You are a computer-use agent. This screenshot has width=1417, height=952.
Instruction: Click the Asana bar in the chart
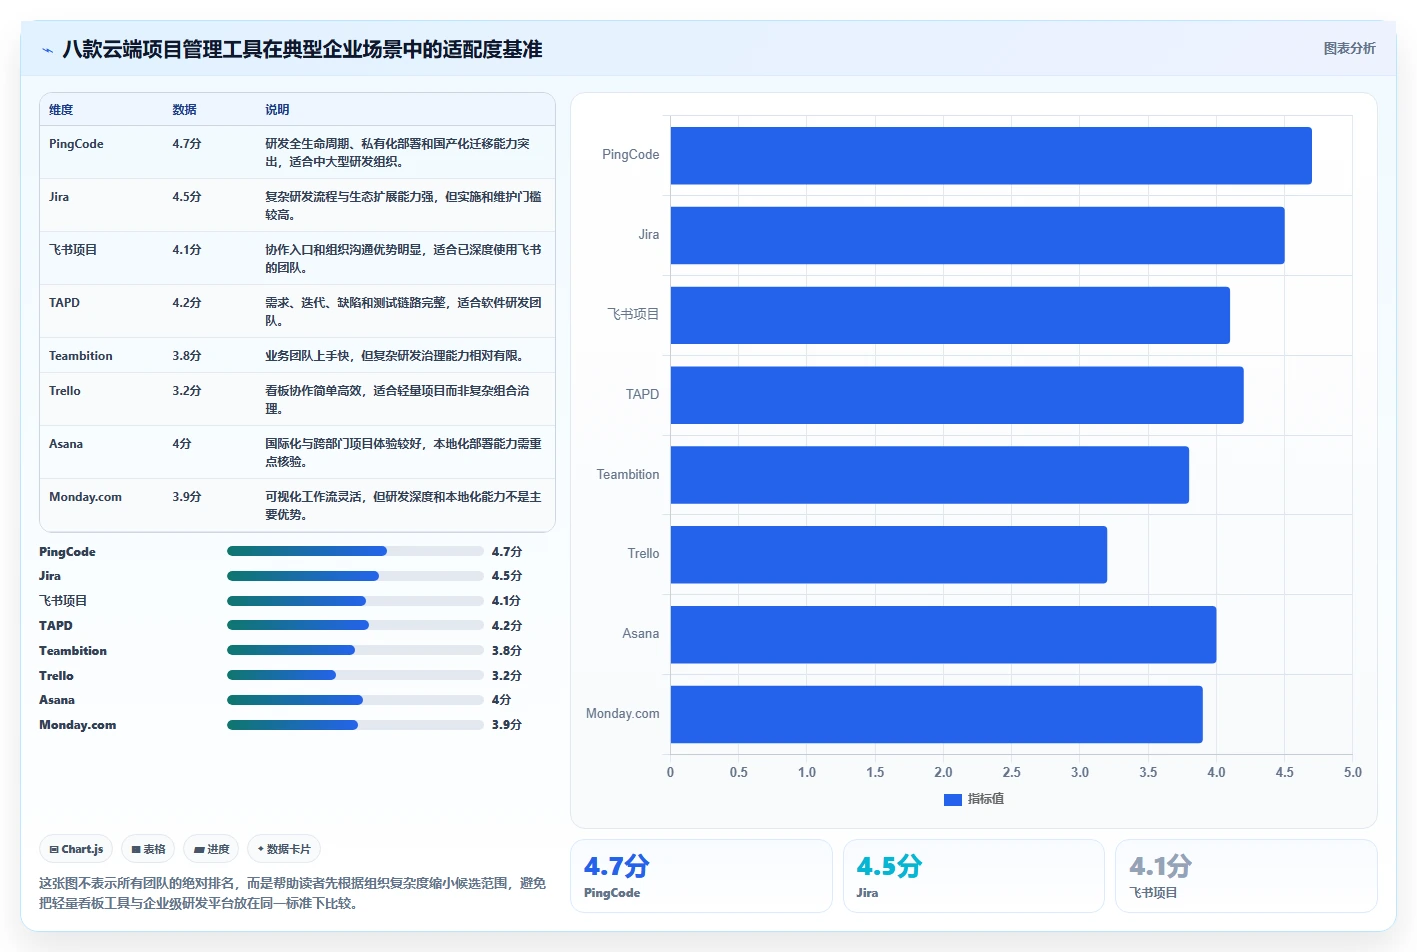[x=943, y=634]
